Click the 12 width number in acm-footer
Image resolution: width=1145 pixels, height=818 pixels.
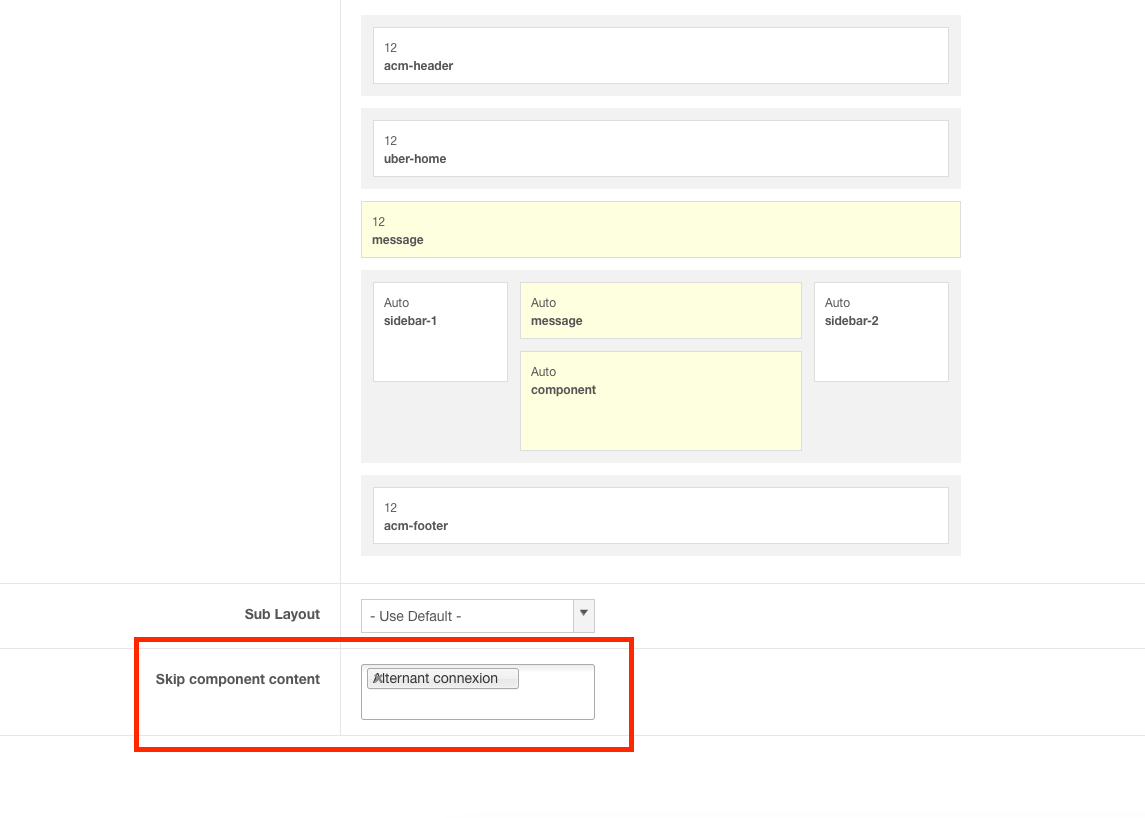391,508
